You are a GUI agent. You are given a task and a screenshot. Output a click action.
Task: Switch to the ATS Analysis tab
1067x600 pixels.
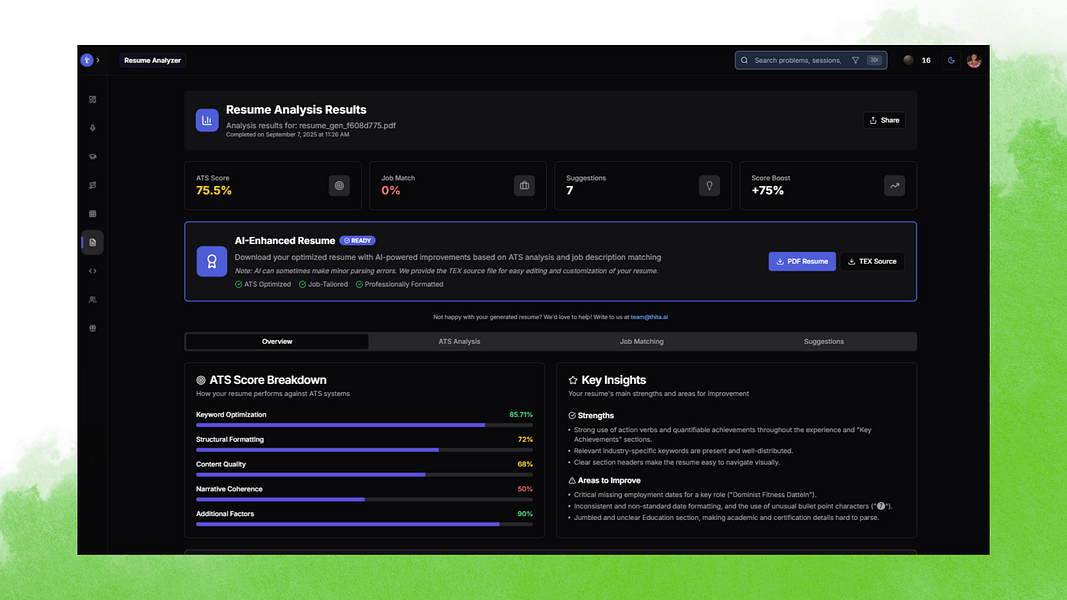(x=459, y=341)
